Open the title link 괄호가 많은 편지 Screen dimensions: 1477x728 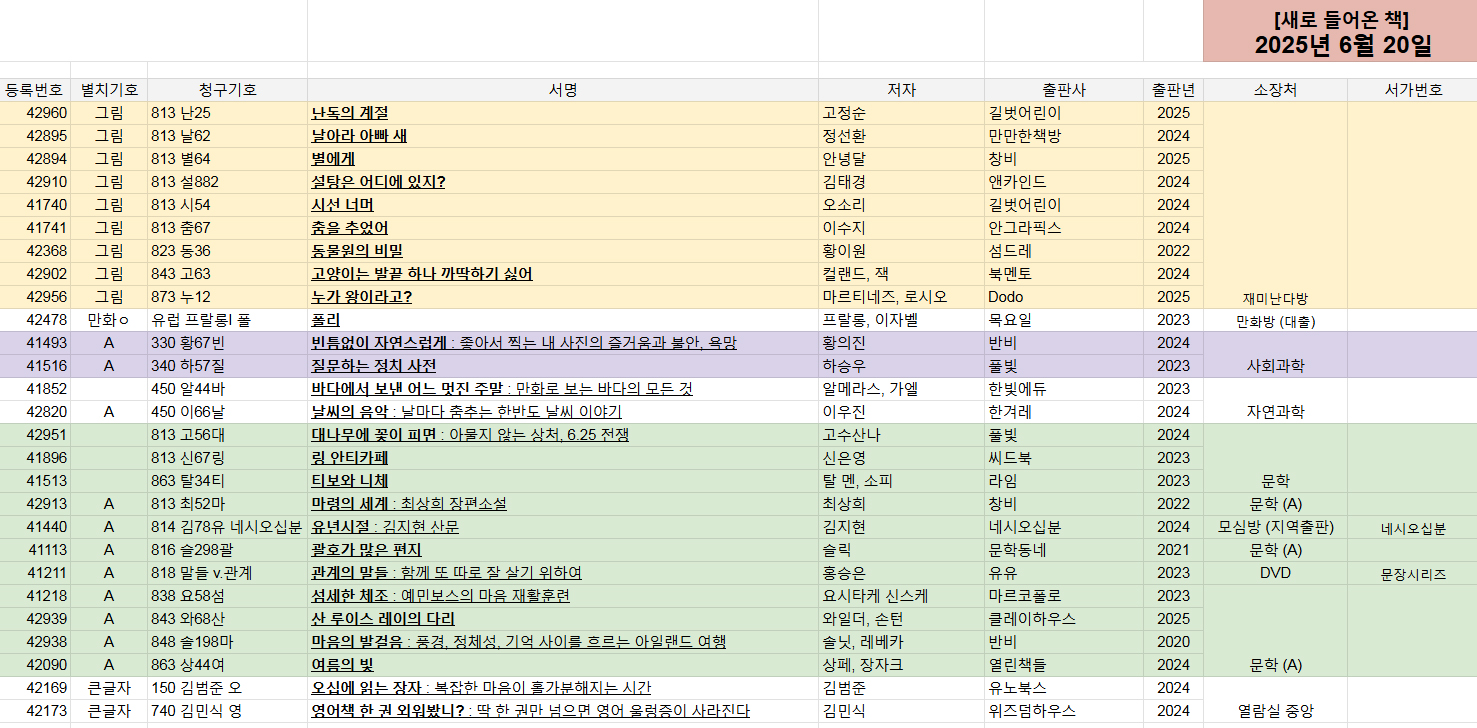pyautogui.click(x=366, y=550)
